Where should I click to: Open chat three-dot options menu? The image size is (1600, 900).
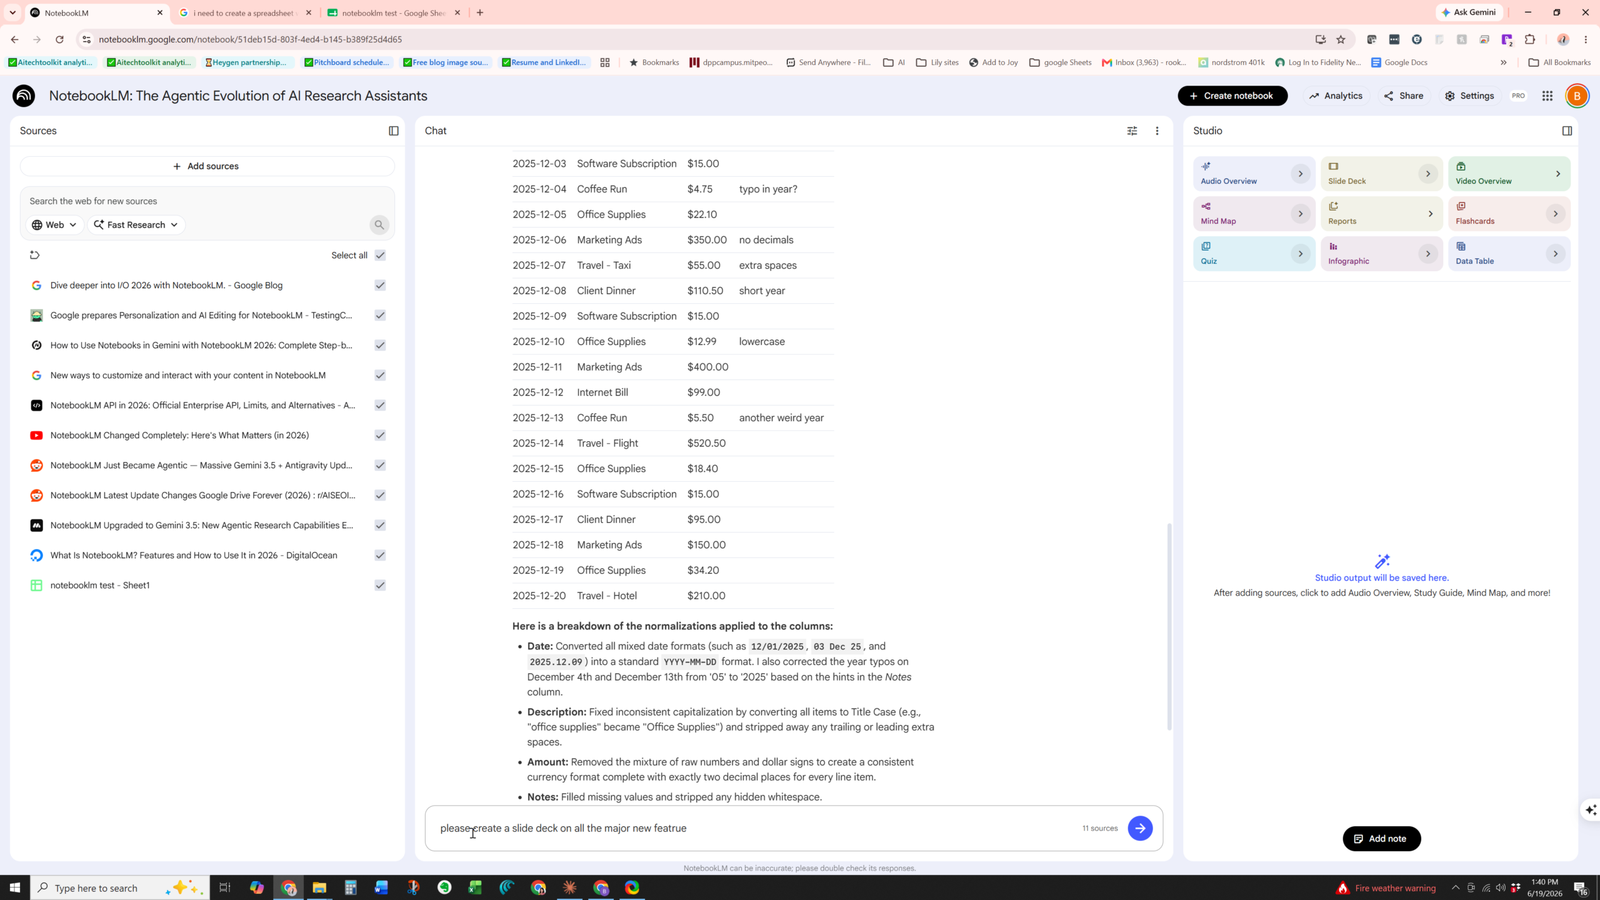click(x=1157, y=131)
